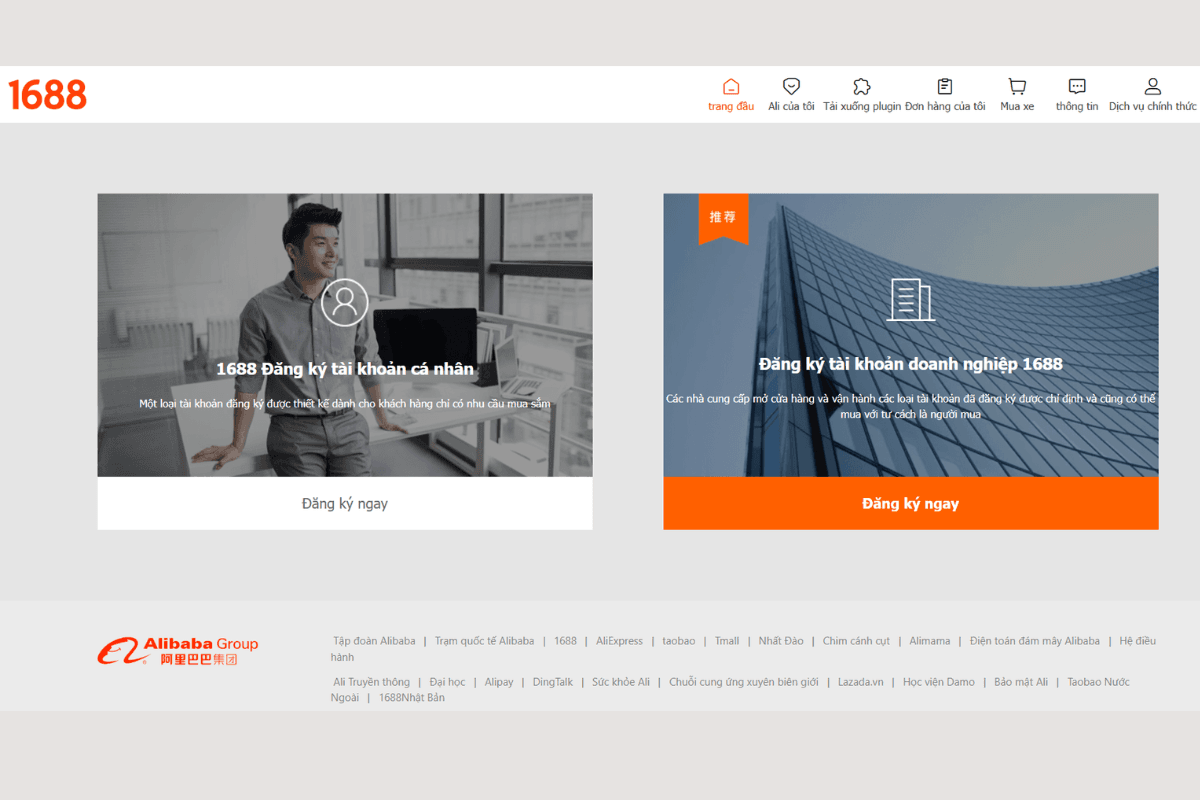This screenshot has height=800, width=1200.
Task: Open the AliExpress footer link
Action: click(x=619, y=641)
